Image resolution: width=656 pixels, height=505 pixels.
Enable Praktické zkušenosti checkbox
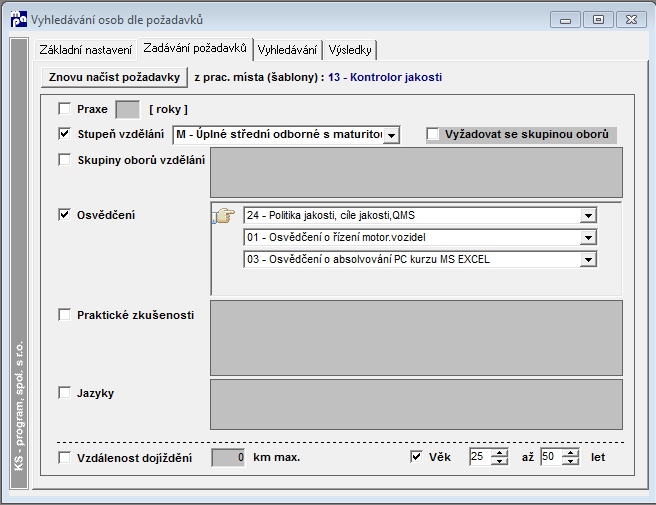click(65, 315)
